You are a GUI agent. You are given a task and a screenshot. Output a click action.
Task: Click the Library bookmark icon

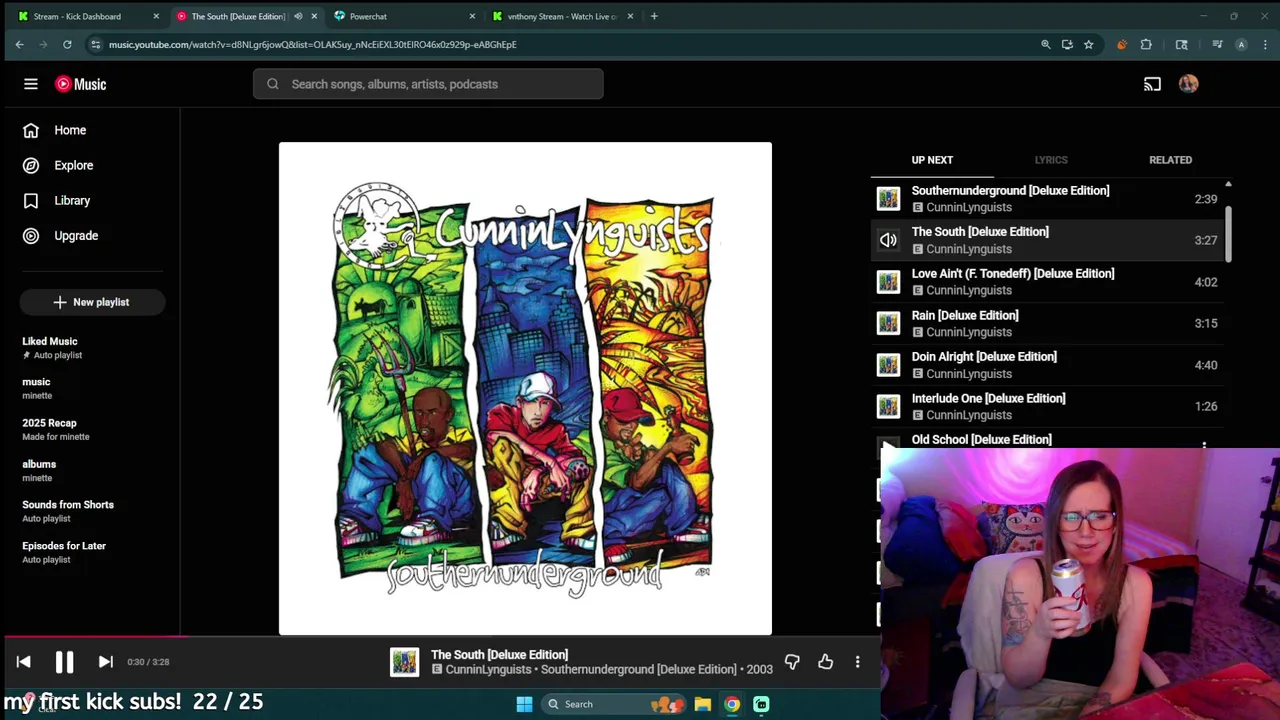click(x=31, y=200)
